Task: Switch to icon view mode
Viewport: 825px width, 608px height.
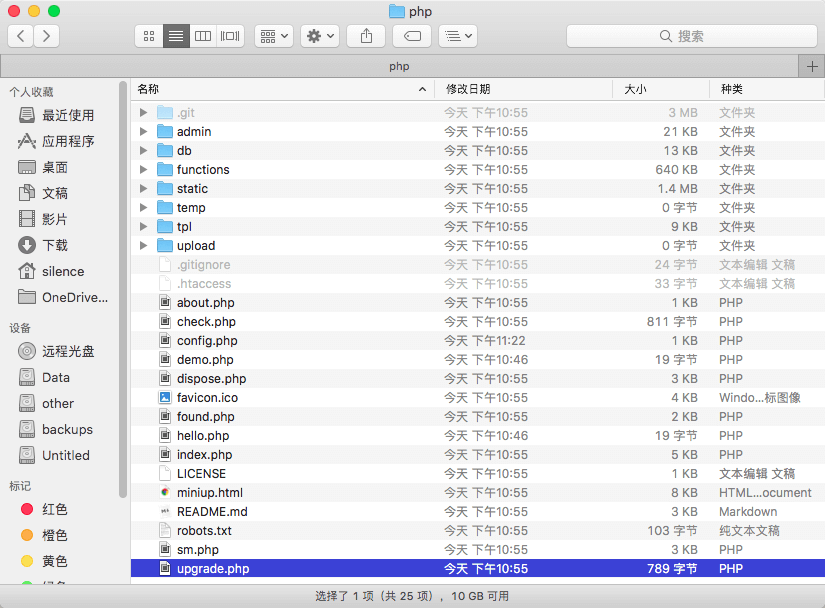Action: [x=149, y=36]
